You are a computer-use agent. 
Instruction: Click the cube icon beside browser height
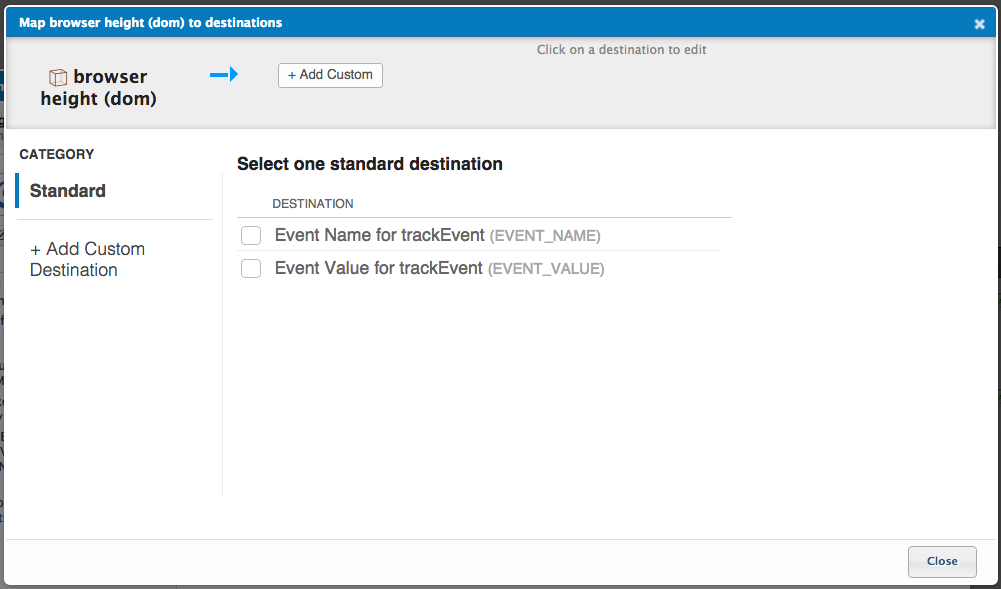[x=58, y=77]
